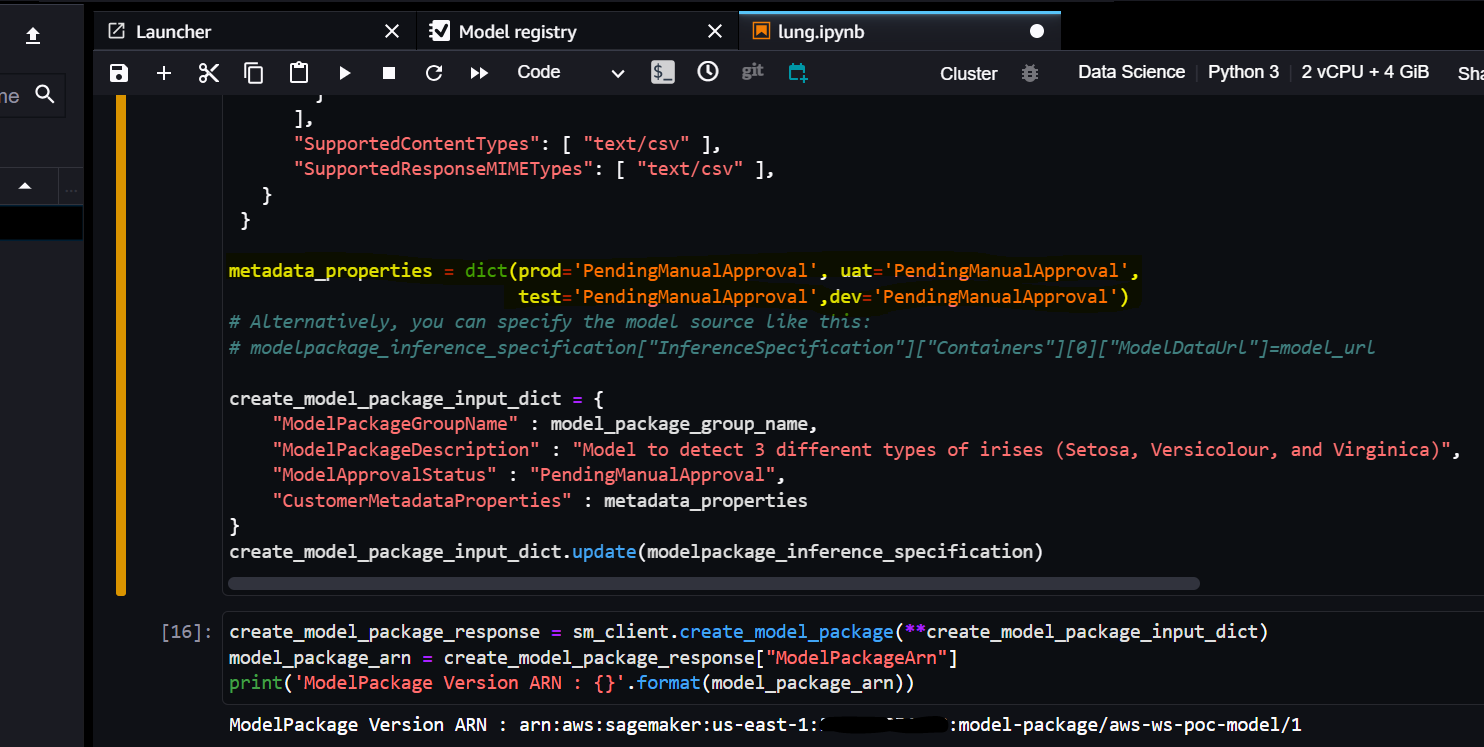Interrupt the kernel with the stop icon
Screen dimensions: 1484x747
388,72
